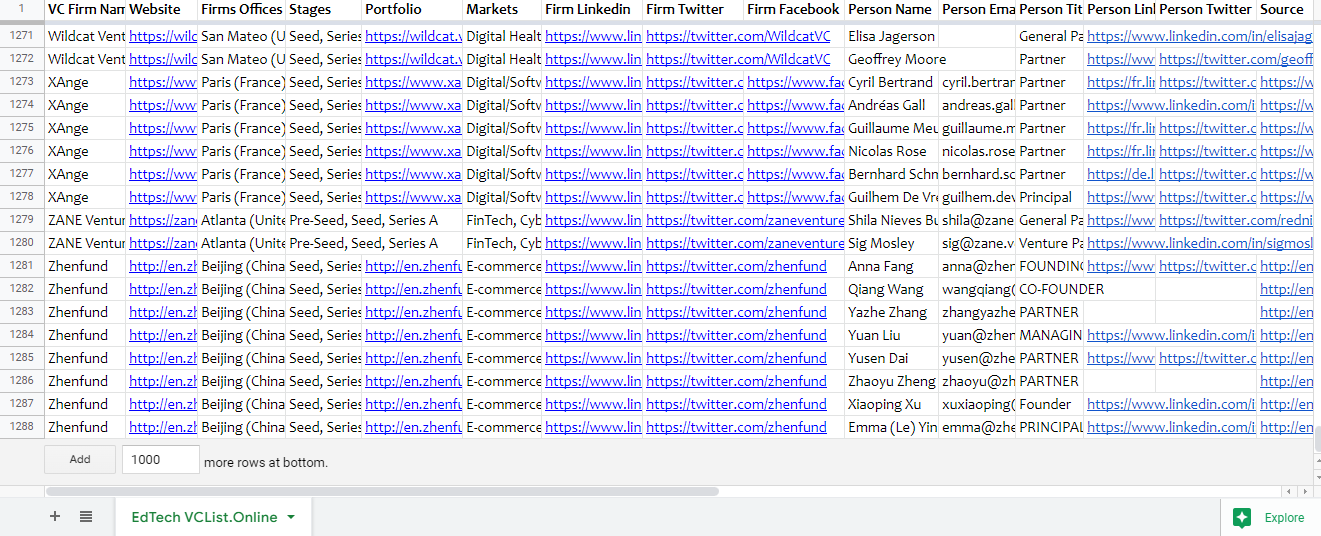Select the Firm Facebook column header

[794, 9]
